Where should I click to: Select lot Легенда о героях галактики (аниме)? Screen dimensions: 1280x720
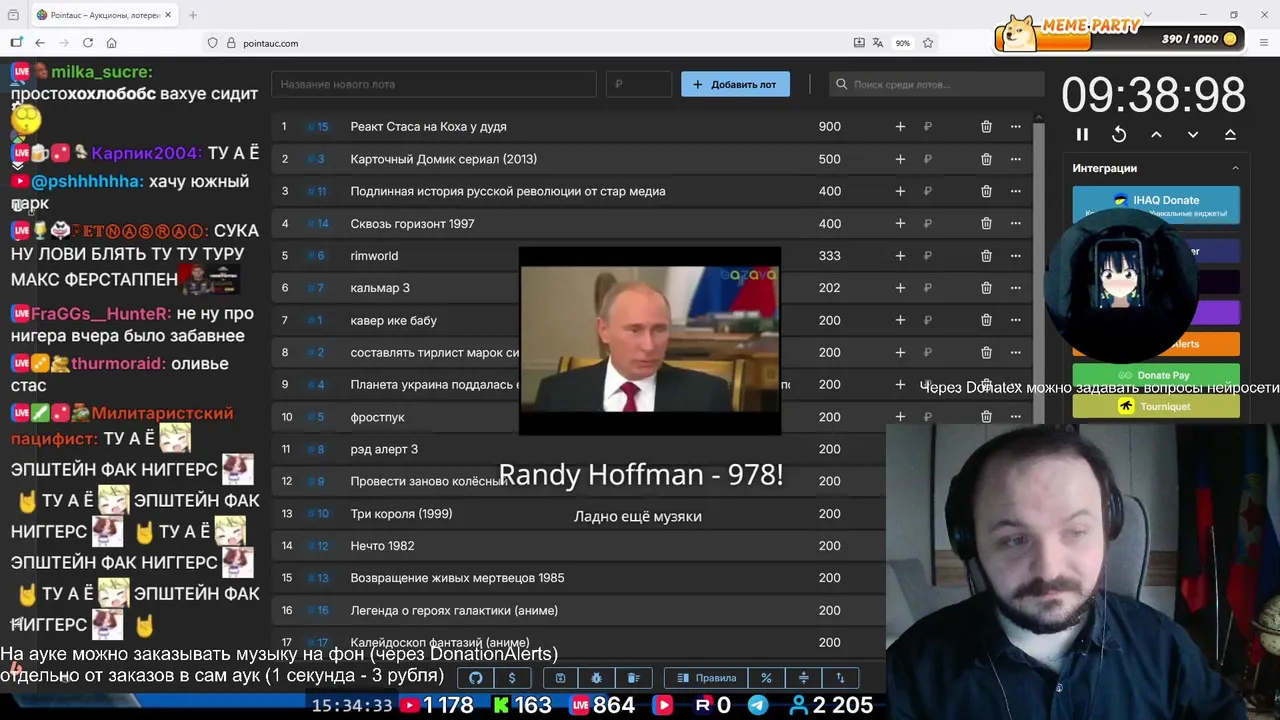point(454,611)
